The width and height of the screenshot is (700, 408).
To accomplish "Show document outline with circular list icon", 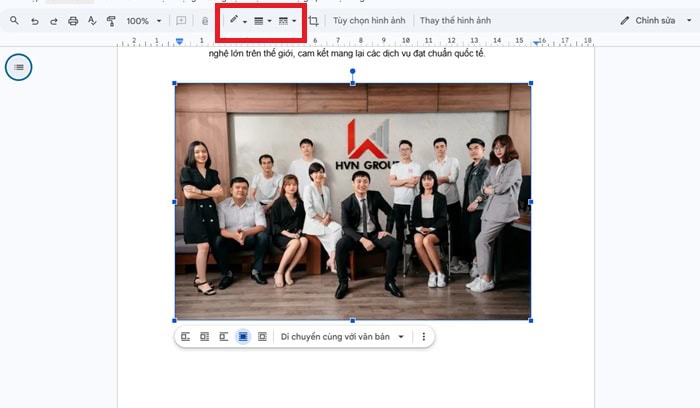I will coord(19,67).
